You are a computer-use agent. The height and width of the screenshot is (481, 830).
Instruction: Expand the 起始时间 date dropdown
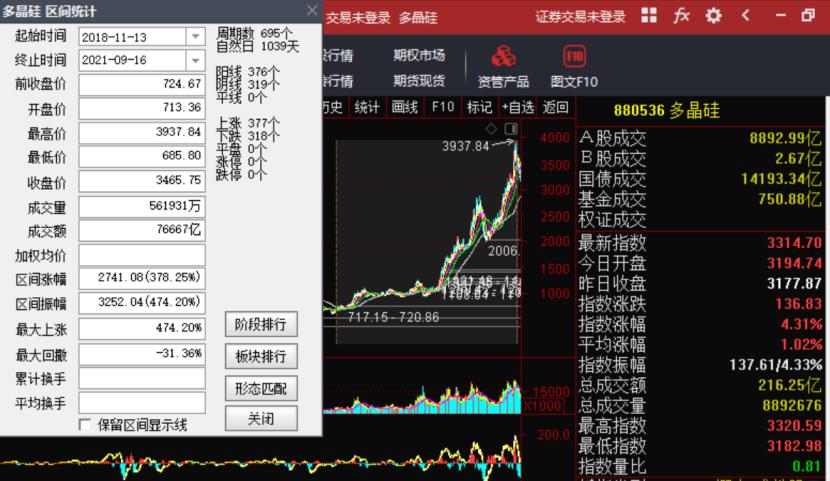195,37
